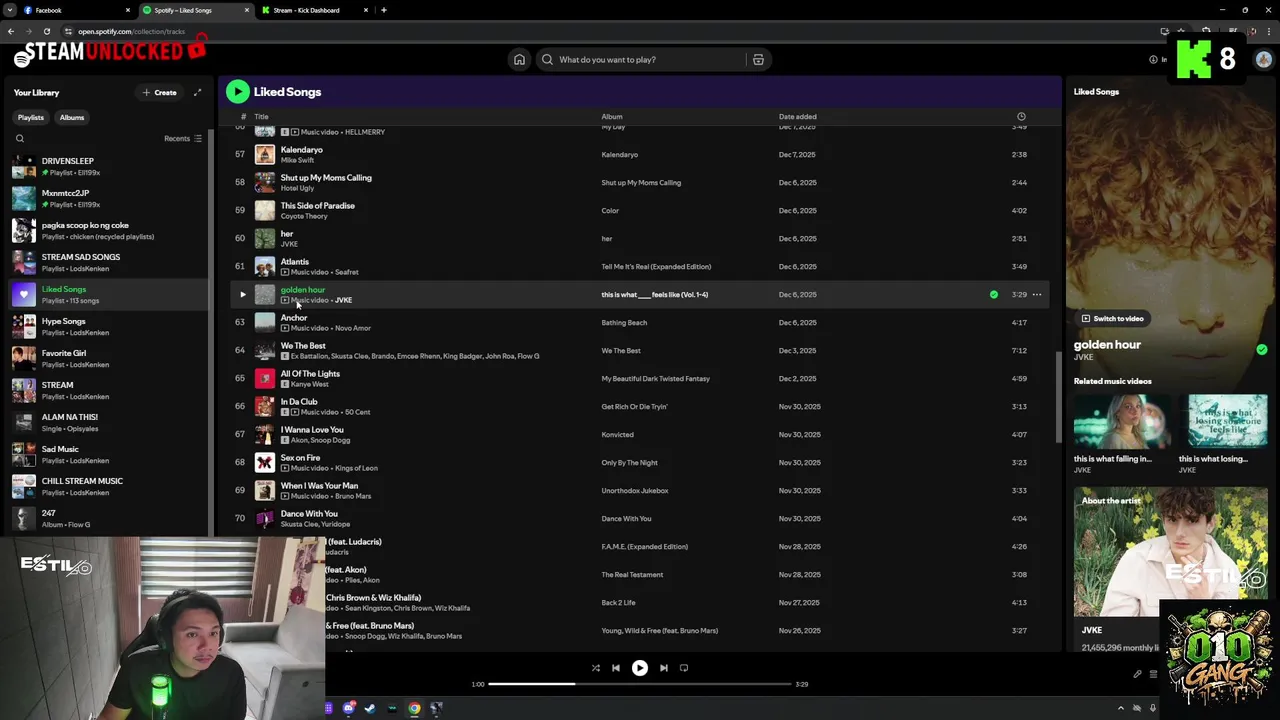
Task: Expand Your Library with the arrows icon
Action: (197, 93)
